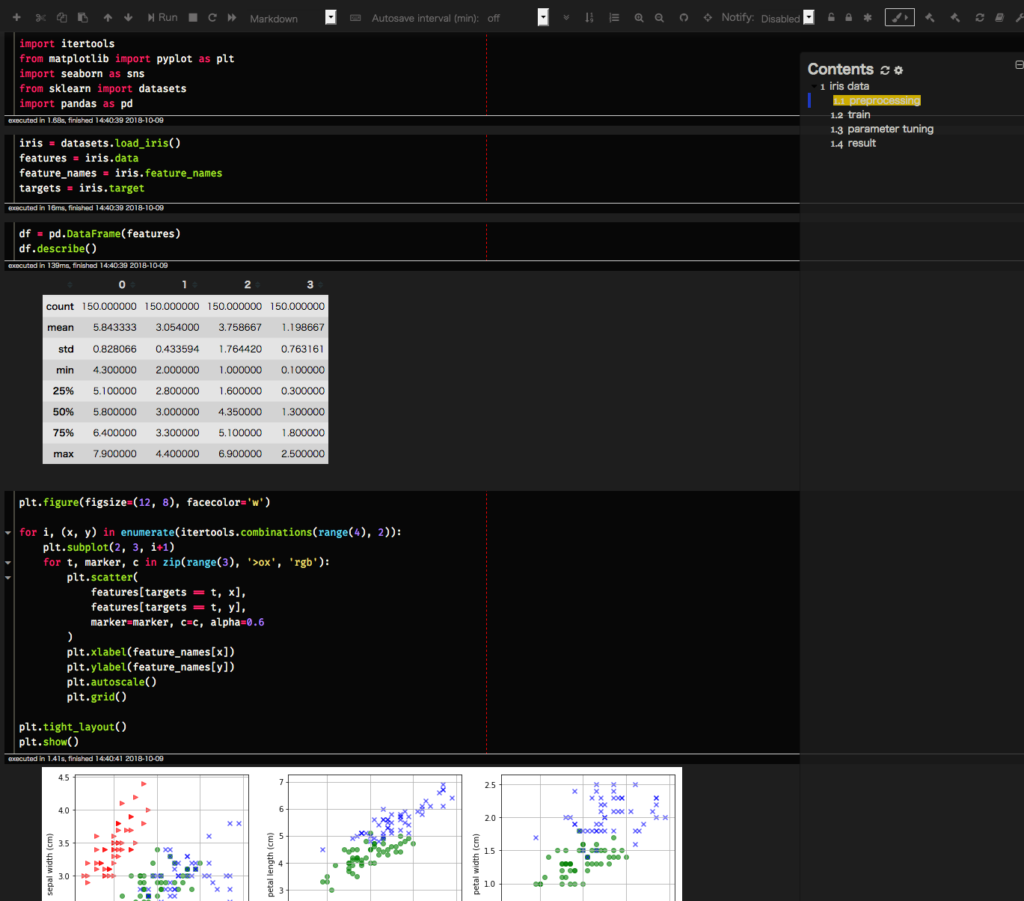The image size is (1024, 901).
Task: Click the crosshair target icon in toolbar
Action: pos(708,18)
